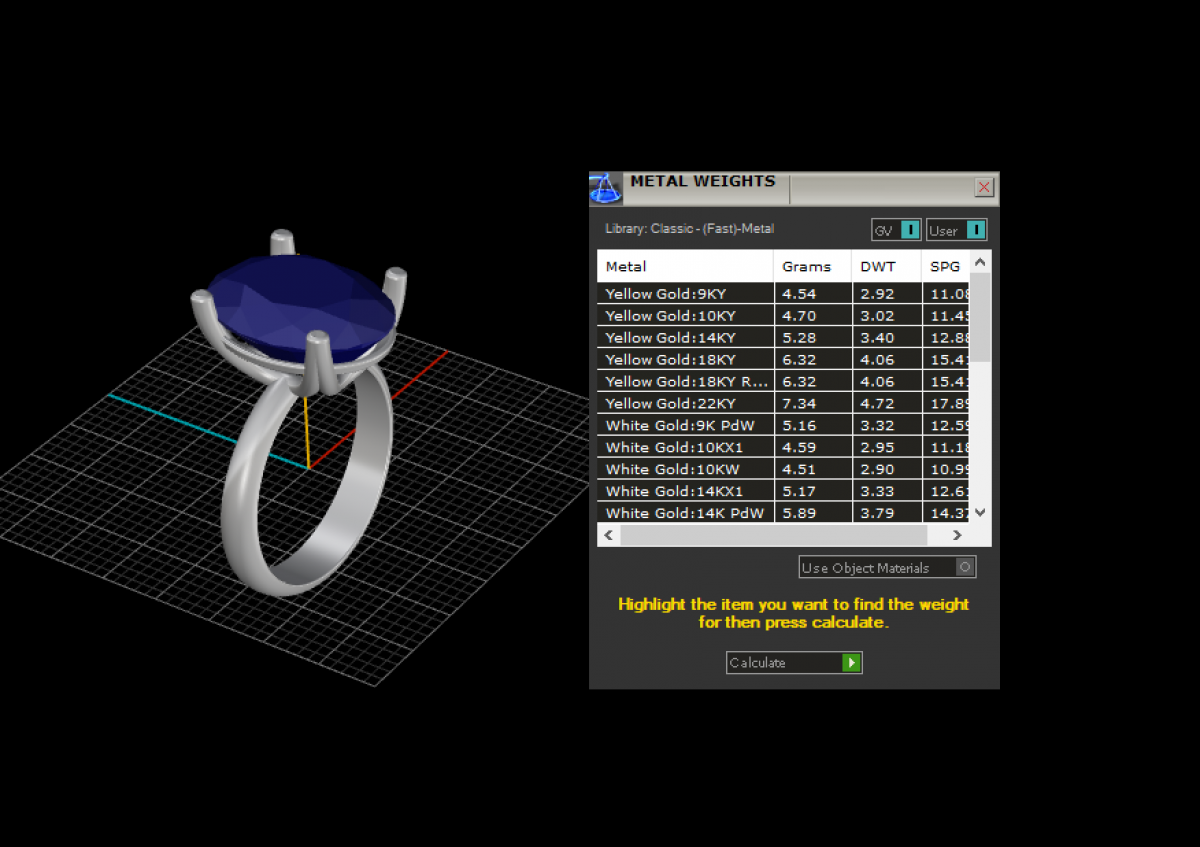Toggle the User library switch
1200x847 pixels.
975,230
